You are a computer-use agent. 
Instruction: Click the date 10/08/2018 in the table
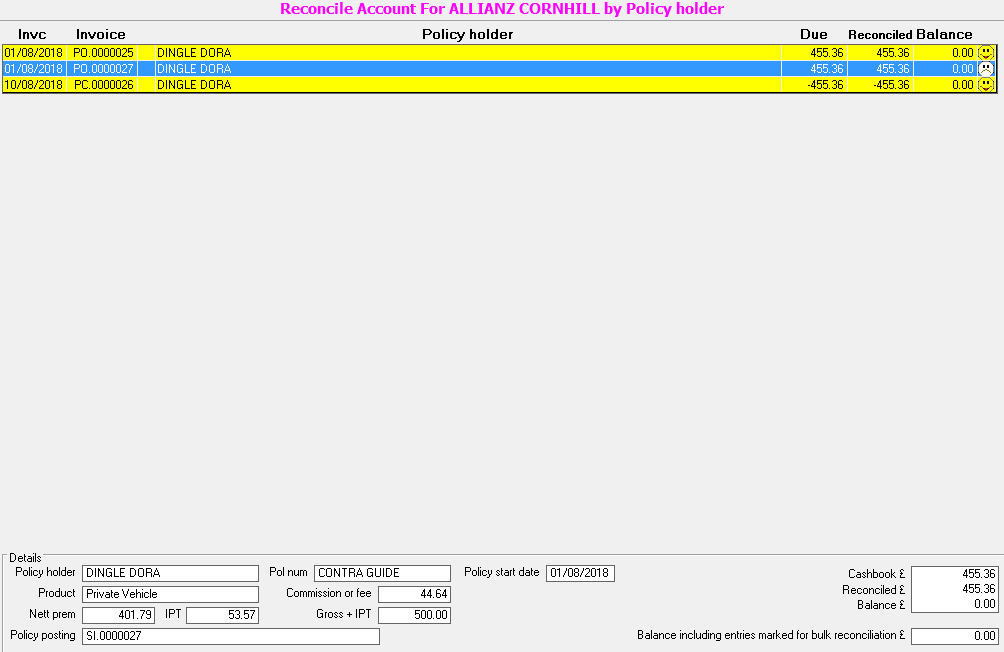pos(34,85)
